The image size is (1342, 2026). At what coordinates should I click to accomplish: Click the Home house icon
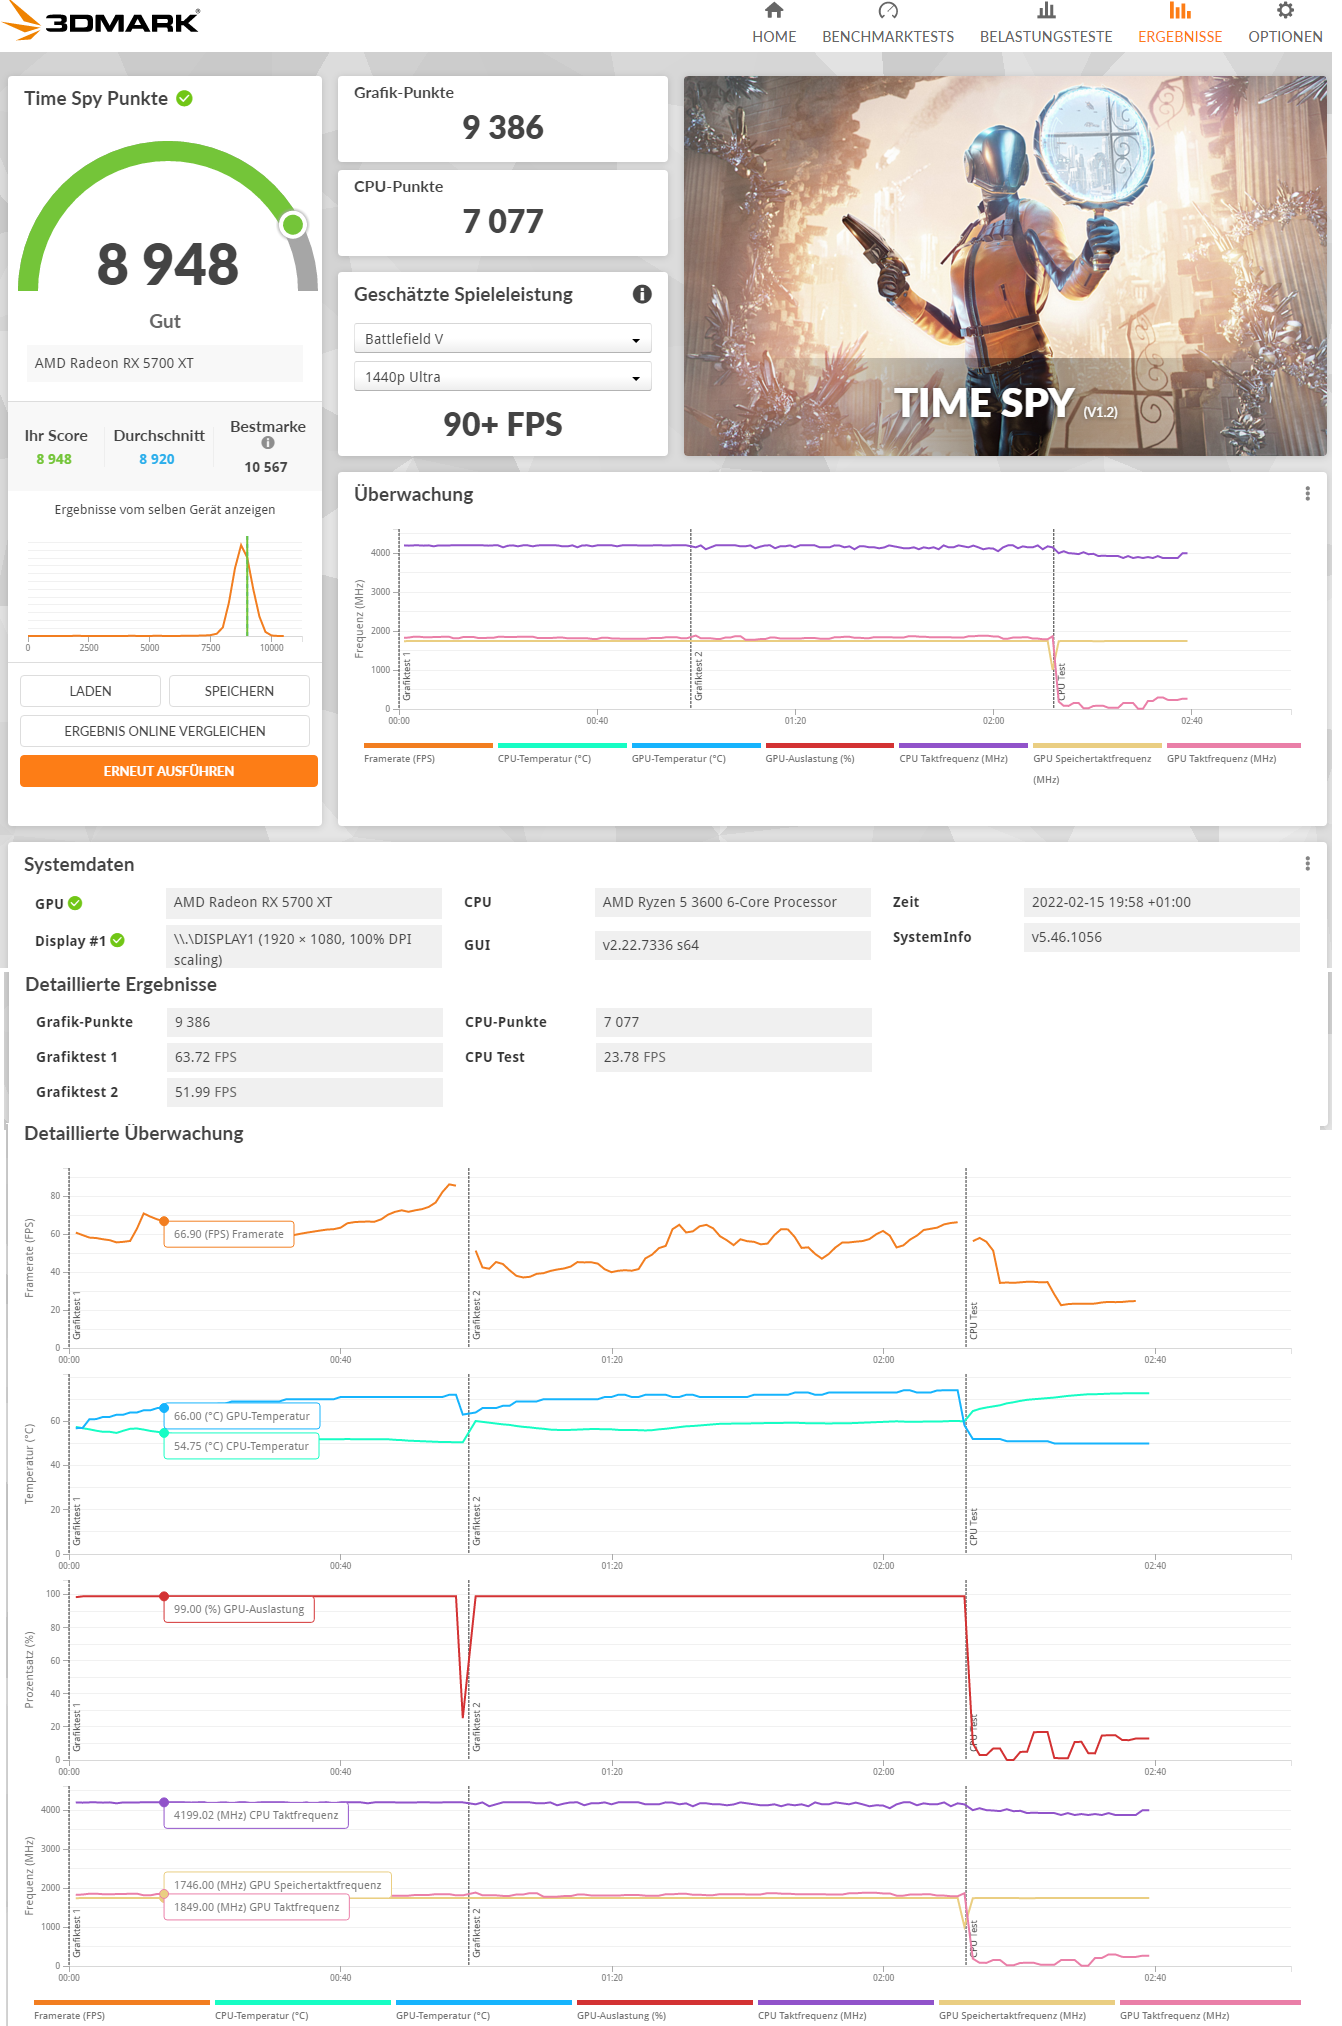(774, 10)
